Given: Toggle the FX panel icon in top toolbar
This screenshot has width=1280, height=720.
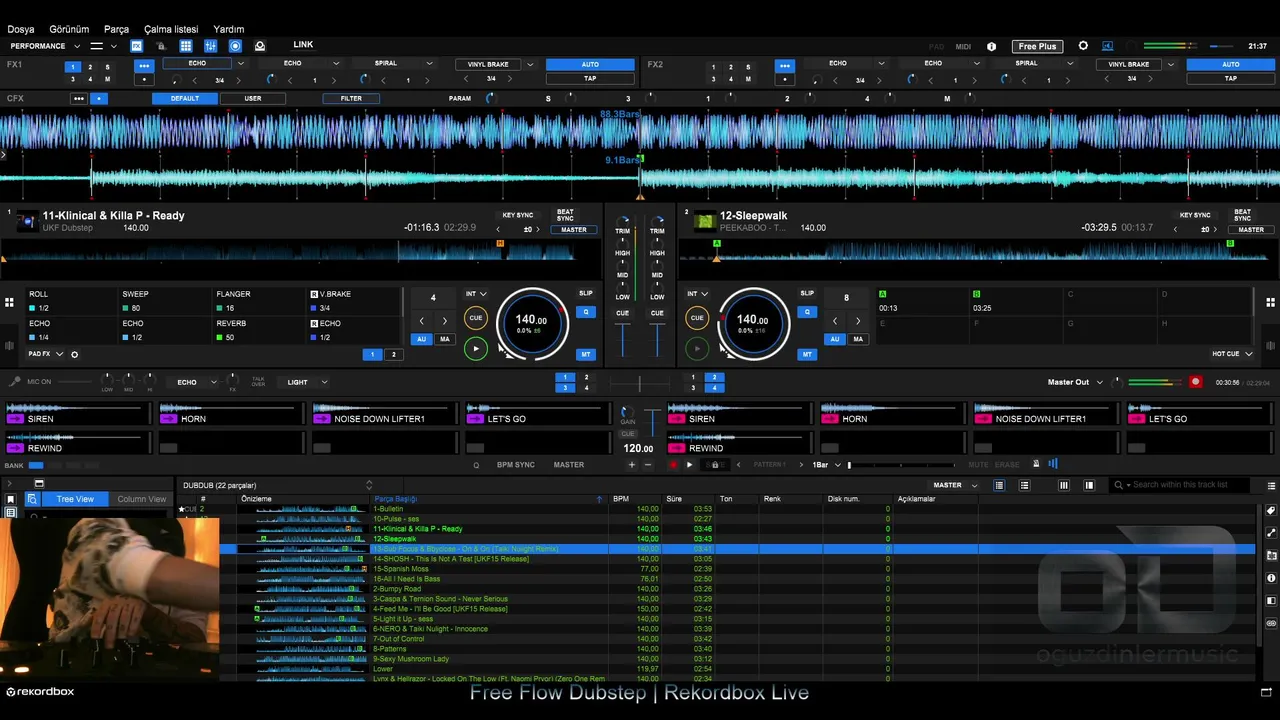Looking at the screenshot, I should (137, 46).
